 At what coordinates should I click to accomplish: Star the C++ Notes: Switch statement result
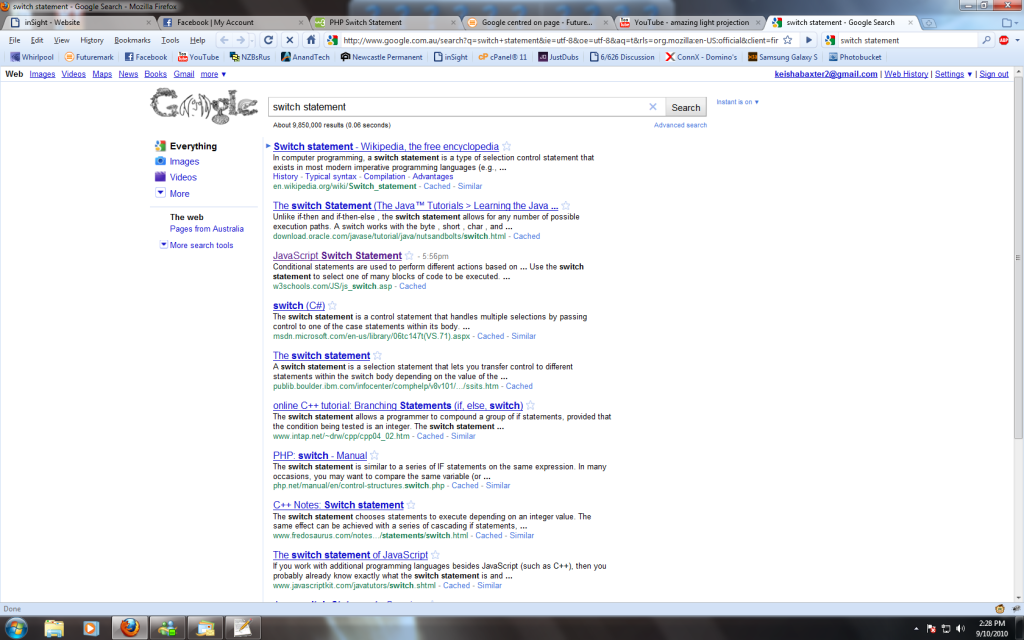pos(411,505)
